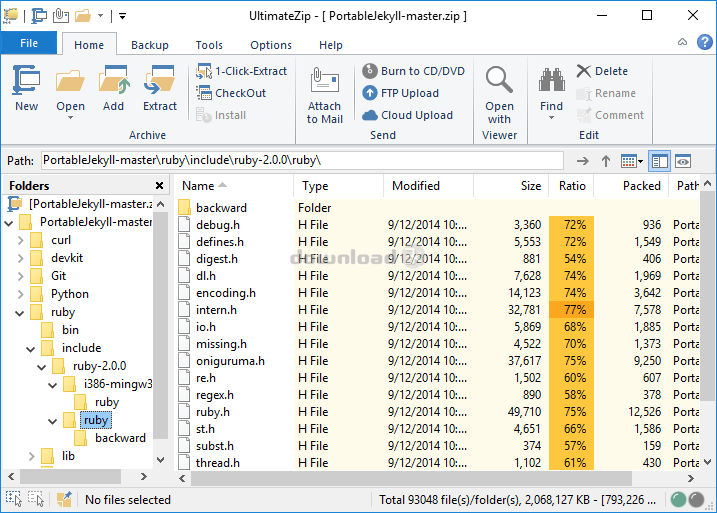
Task: Click the FTP Upload icon
Action: point(369,93)
